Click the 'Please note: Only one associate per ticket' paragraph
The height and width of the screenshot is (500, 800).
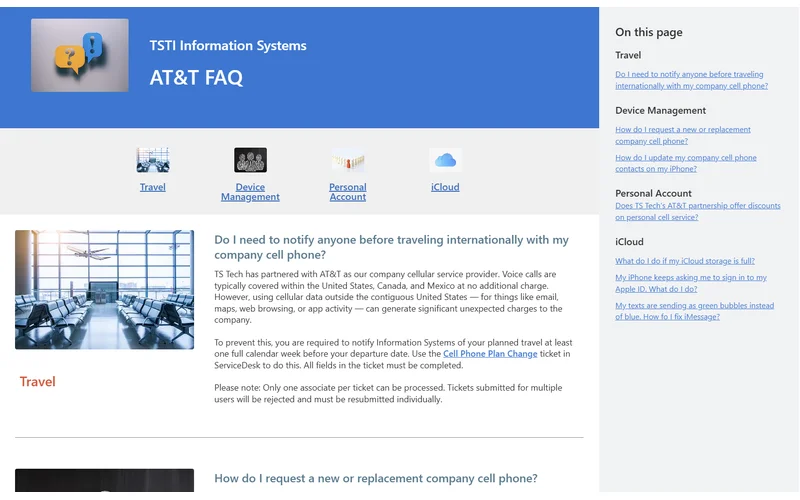pyautogui.click(x=388, y=393)
